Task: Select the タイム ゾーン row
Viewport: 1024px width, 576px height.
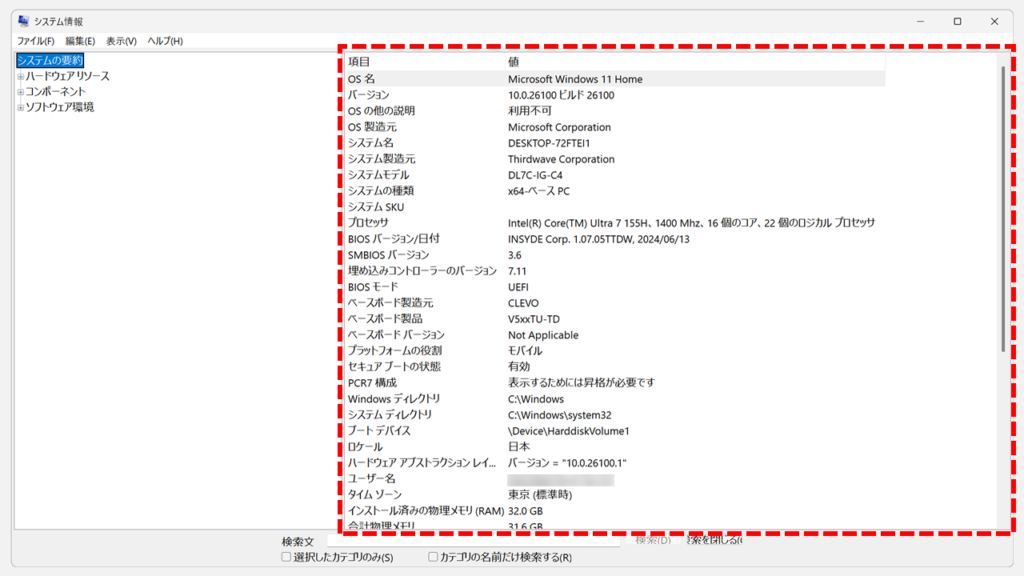Action: coord(615,495)
